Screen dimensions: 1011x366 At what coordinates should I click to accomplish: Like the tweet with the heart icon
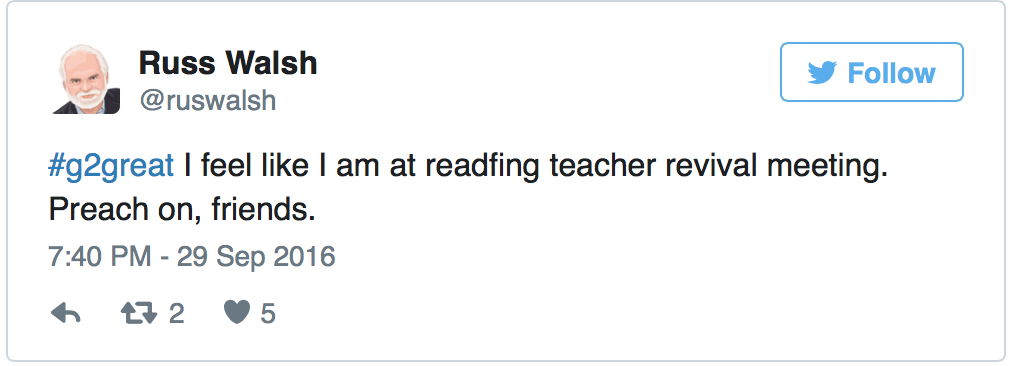(237, 313)
